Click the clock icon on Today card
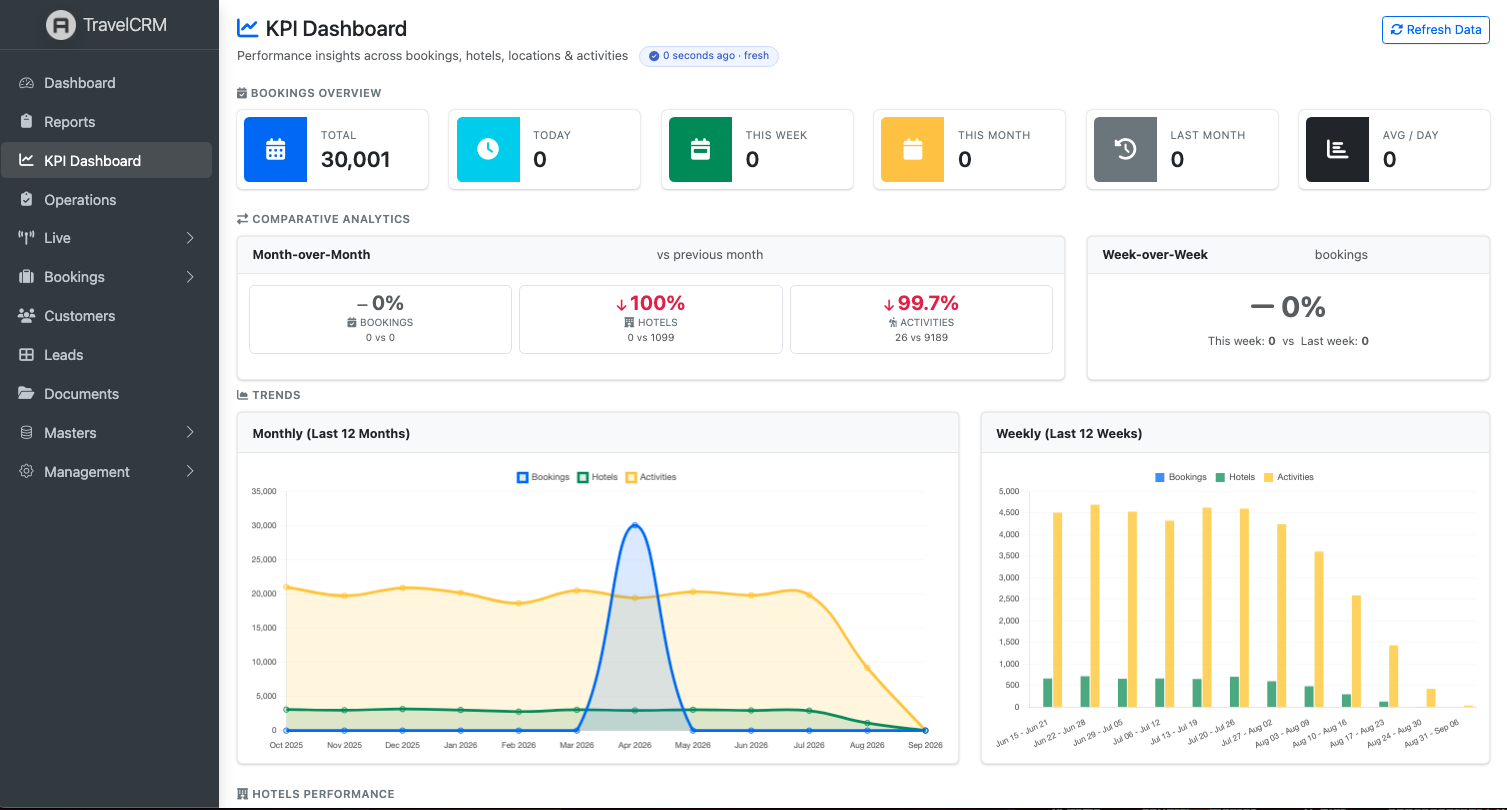Image resolution: width=1507 pixels, height=810 pixels. (x=488, y=149)
